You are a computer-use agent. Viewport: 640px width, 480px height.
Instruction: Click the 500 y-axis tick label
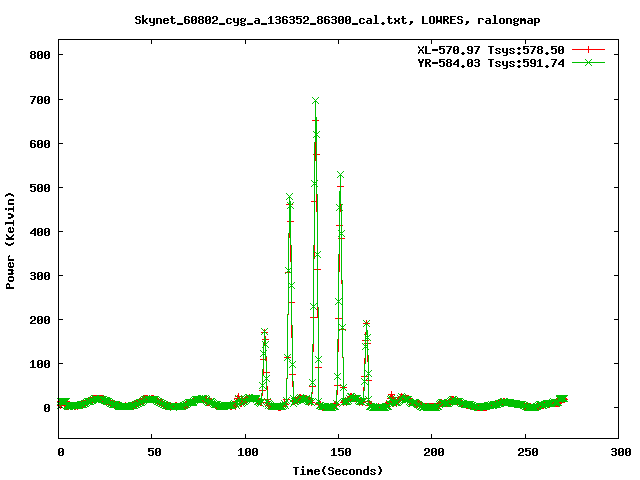pos(40,188)
